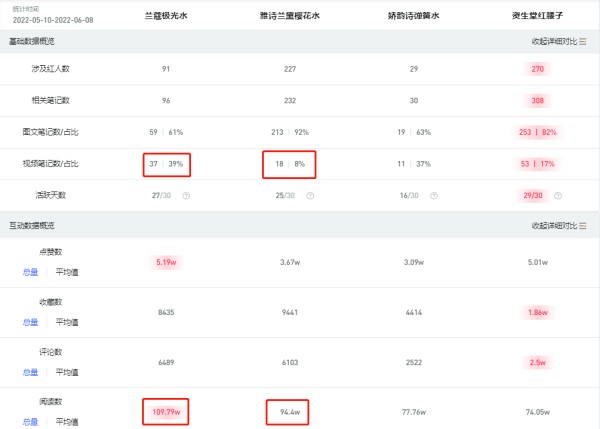Switch 收藏数 to 平均值
600x429 pixels.
pos(67,322)
